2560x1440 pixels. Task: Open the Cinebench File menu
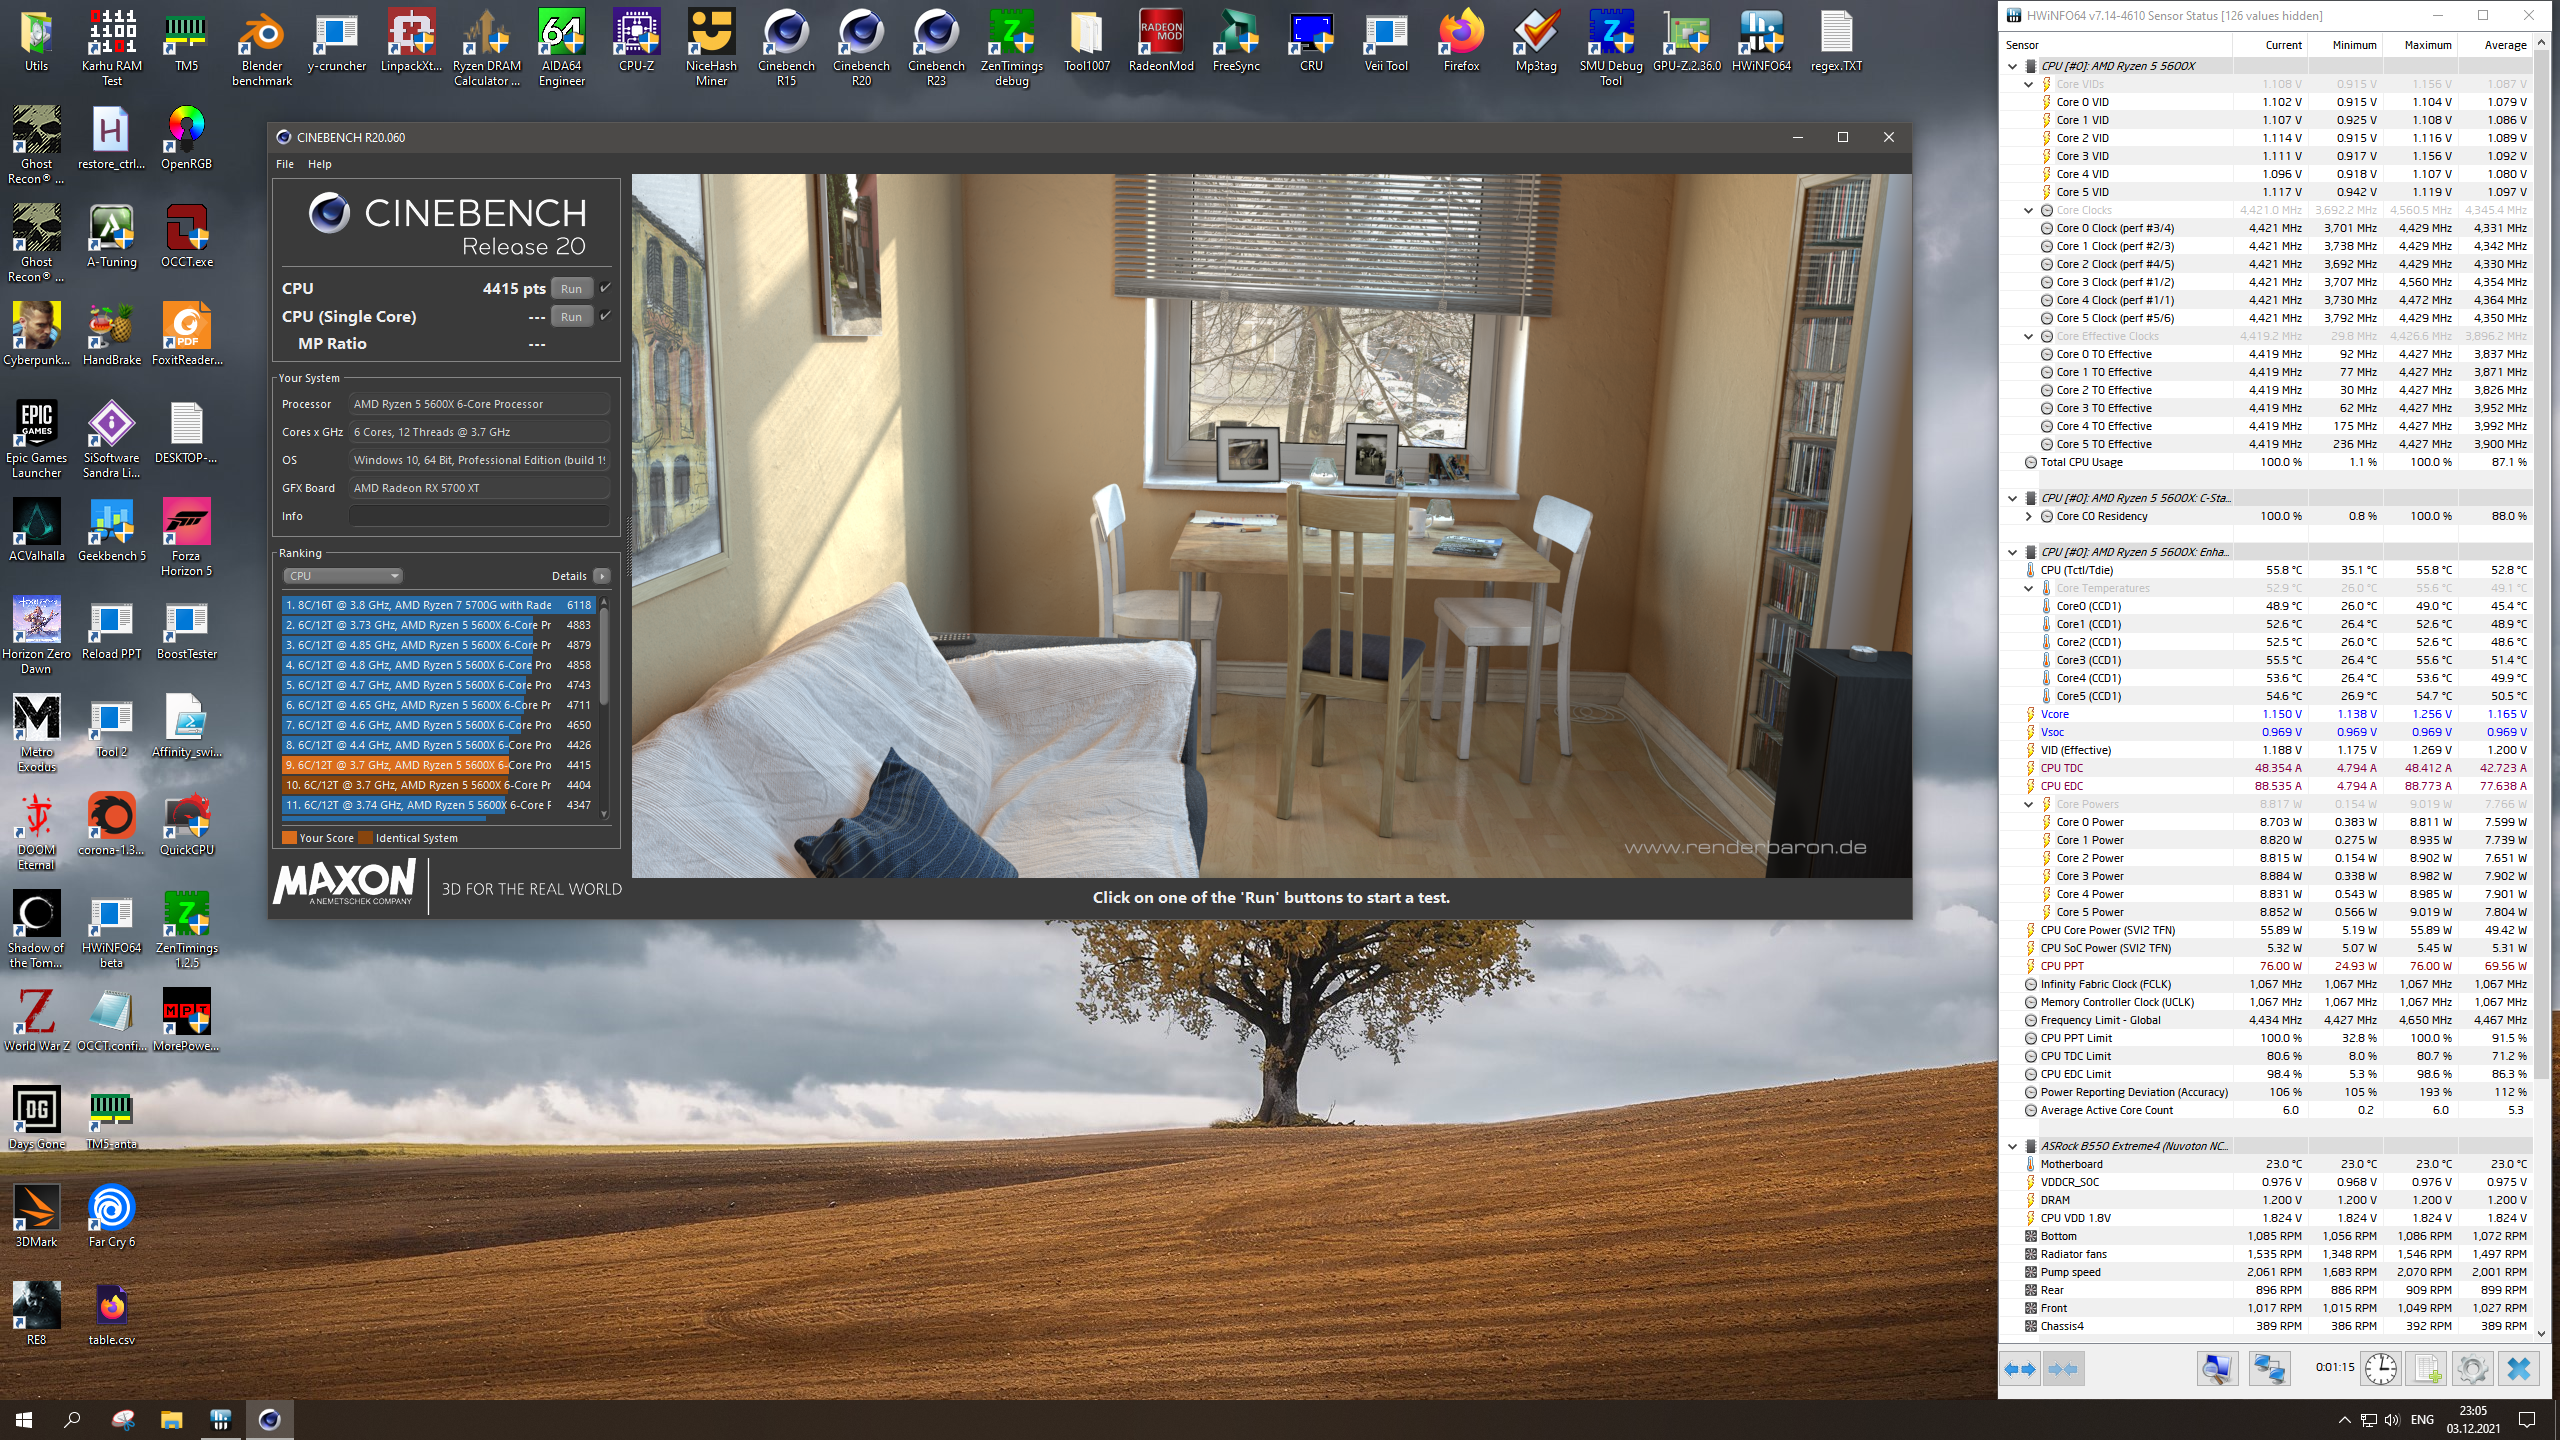(x=285, y=164)
